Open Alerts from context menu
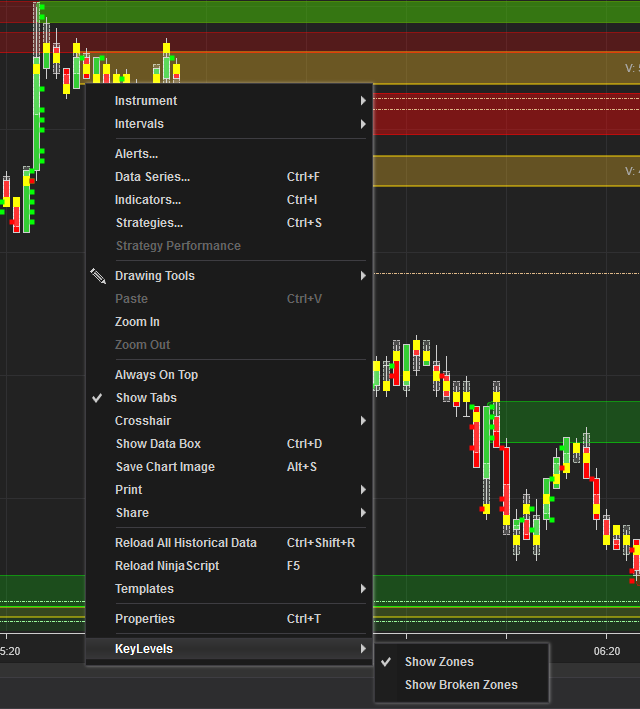640x709 pixels. (x=137, y=154)
